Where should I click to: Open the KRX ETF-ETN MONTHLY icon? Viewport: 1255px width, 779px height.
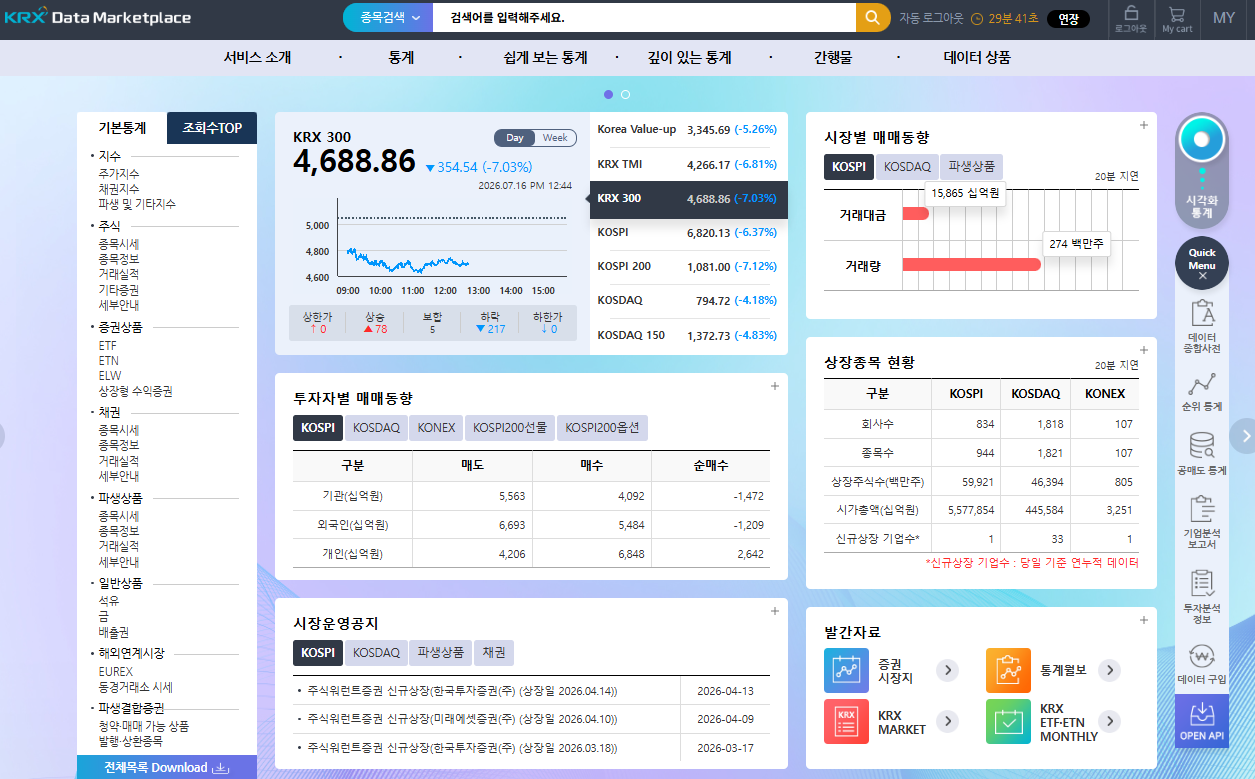tap(1008, 721)
